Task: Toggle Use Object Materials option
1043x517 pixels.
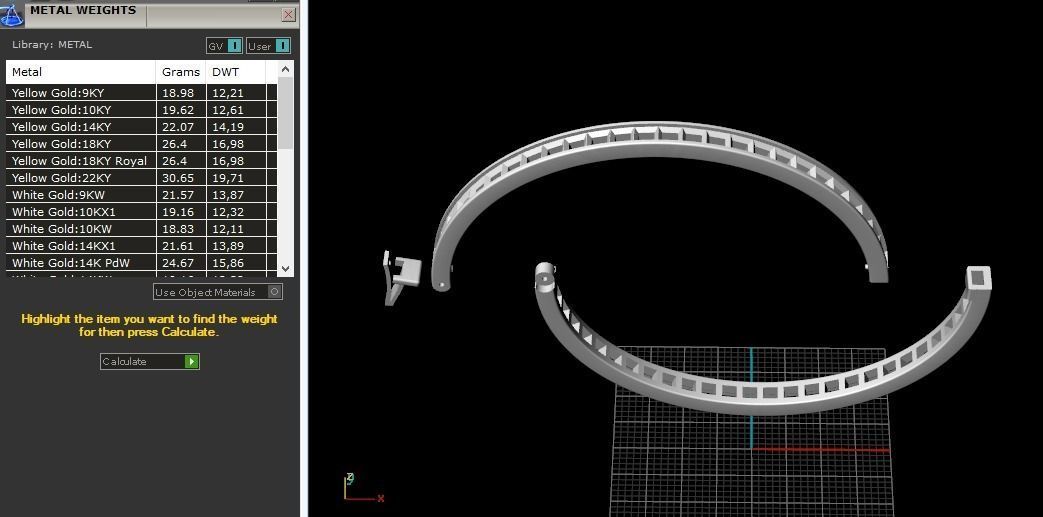Action: coord(275,291)
